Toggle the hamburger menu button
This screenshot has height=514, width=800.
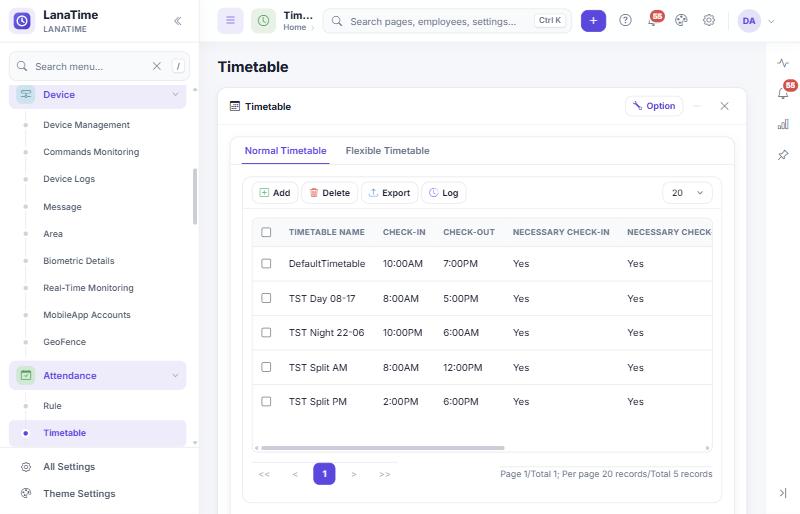(230, 20)
